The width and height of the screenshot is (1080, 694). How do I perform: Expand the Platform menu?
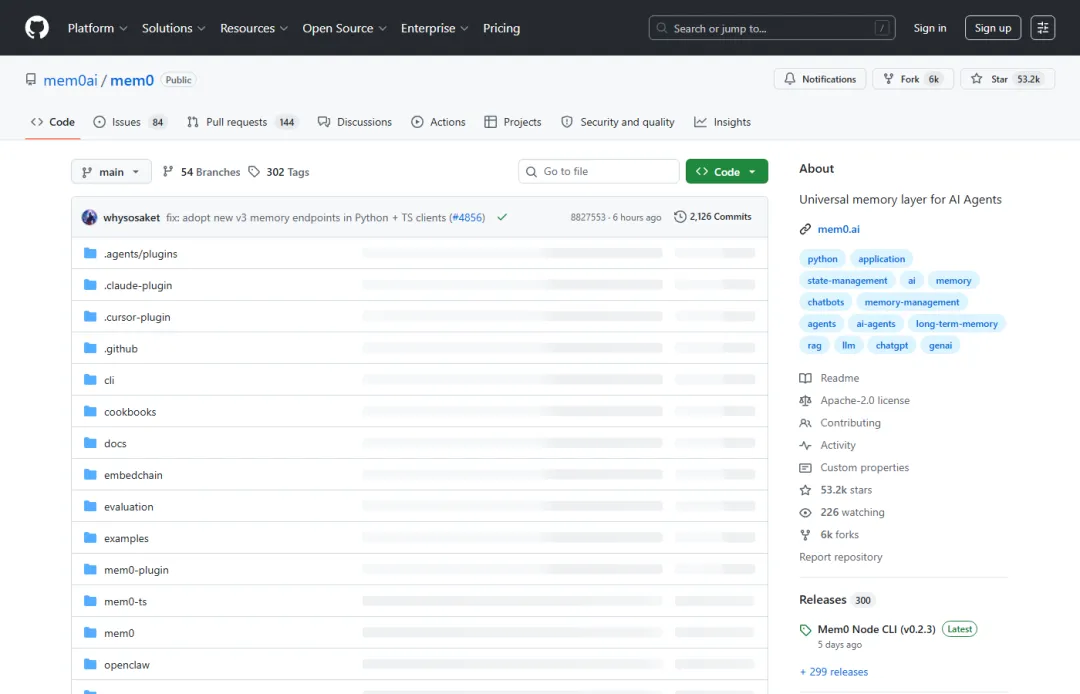point(97,28)
